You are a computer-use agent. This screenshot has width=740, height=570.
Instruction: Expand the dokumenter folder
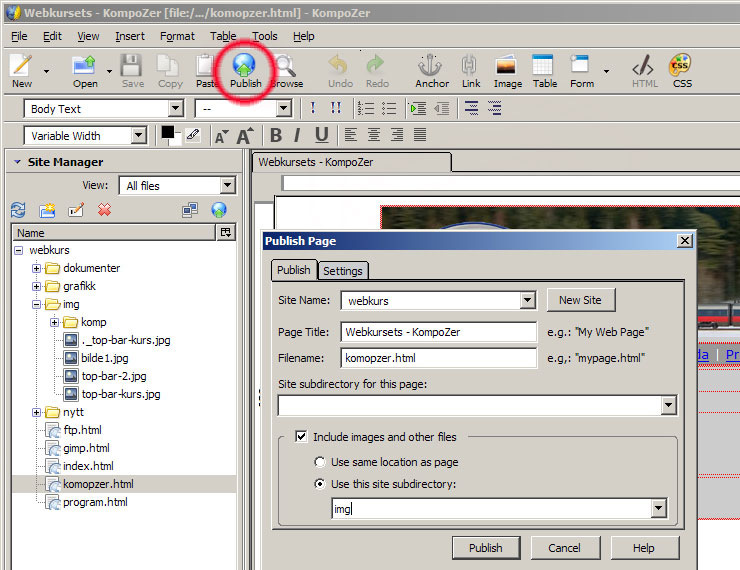pos(37,268)
